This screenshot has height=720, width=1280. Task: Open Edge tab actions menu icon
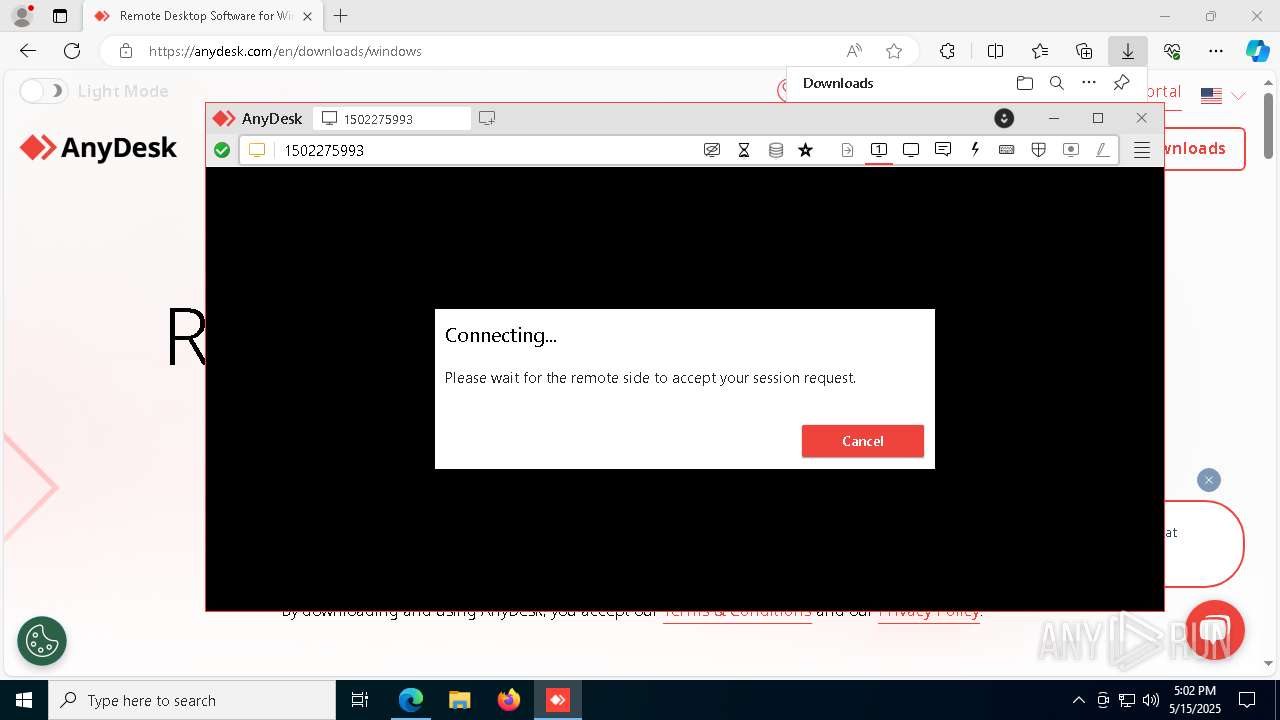click(60, 16)
